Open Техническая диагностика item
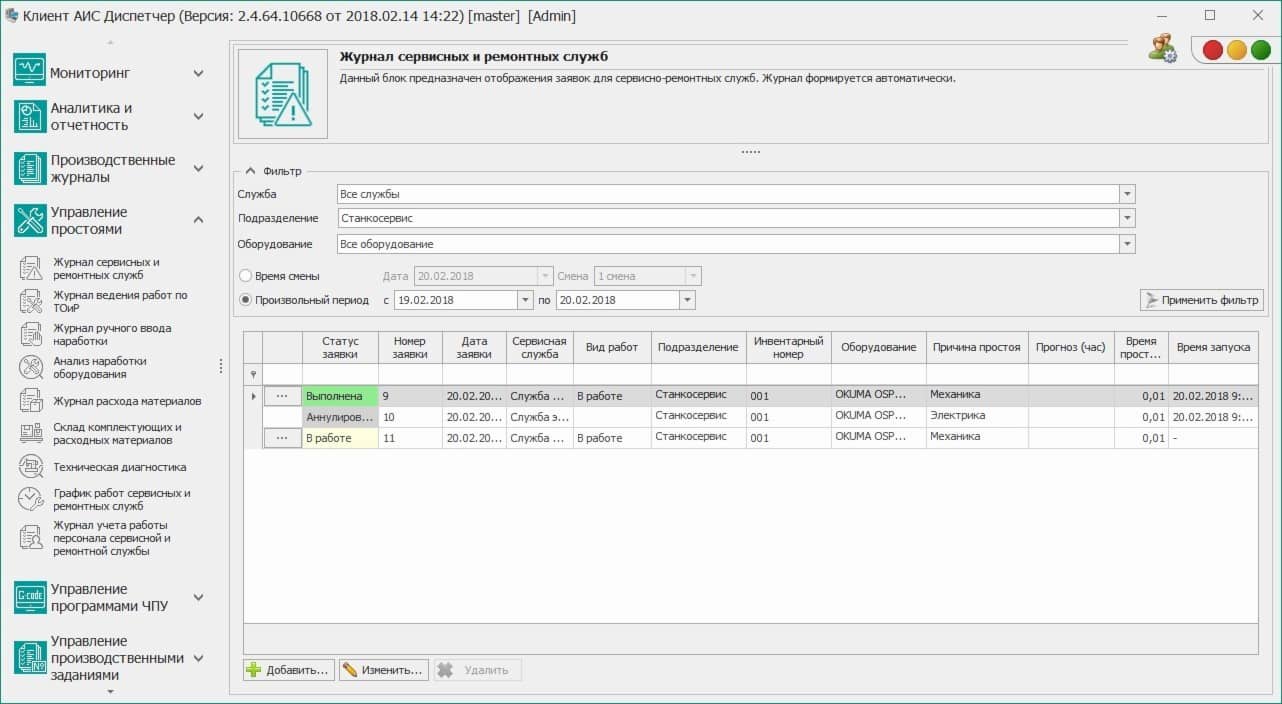Viewport: 1282px width, 704px height. [x=119, y=467]
